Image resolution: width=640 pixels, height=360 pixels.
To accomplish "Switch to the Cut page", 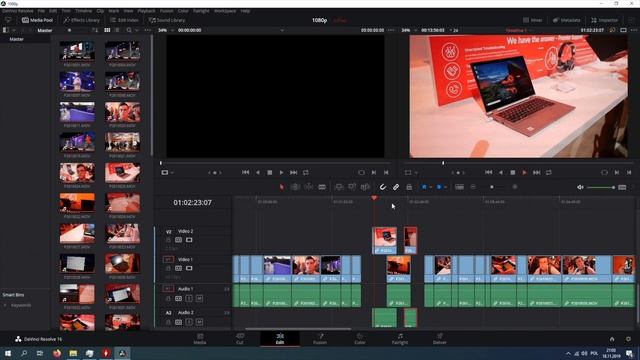I will click(240, 339).
